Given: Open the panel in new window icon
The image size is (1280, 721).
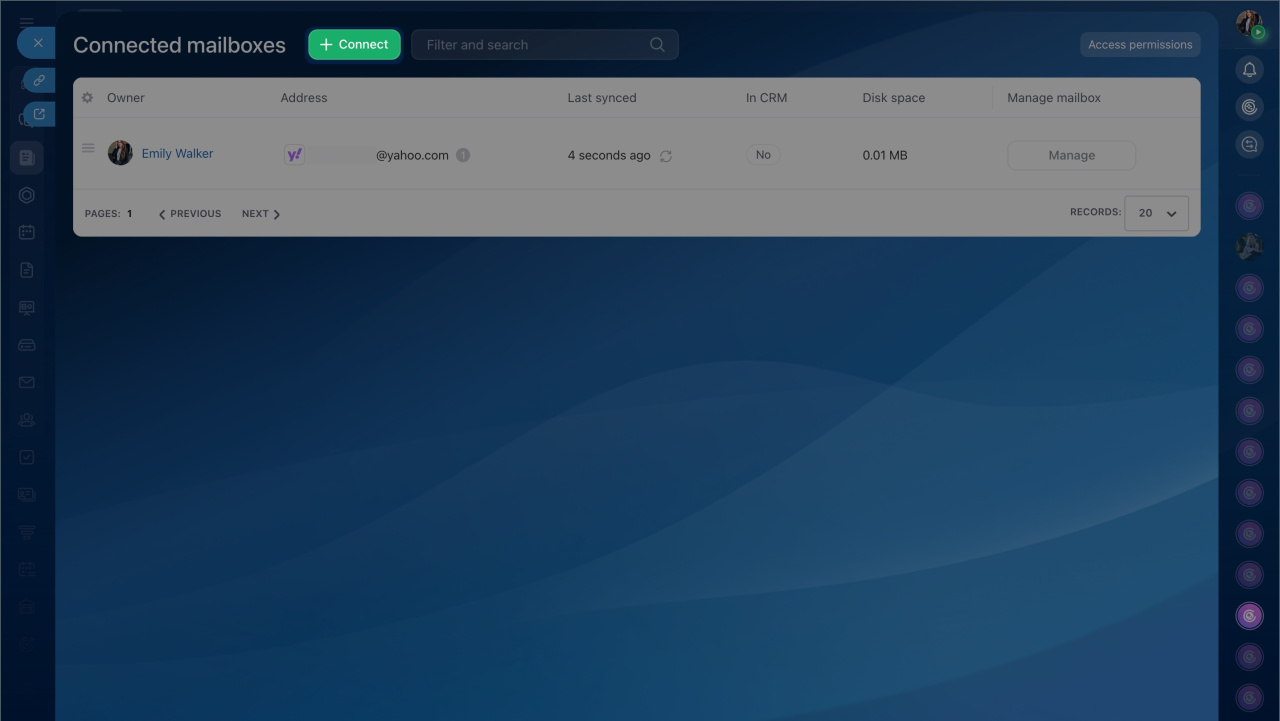Looking at the screenshot, I should click(40, 114).
